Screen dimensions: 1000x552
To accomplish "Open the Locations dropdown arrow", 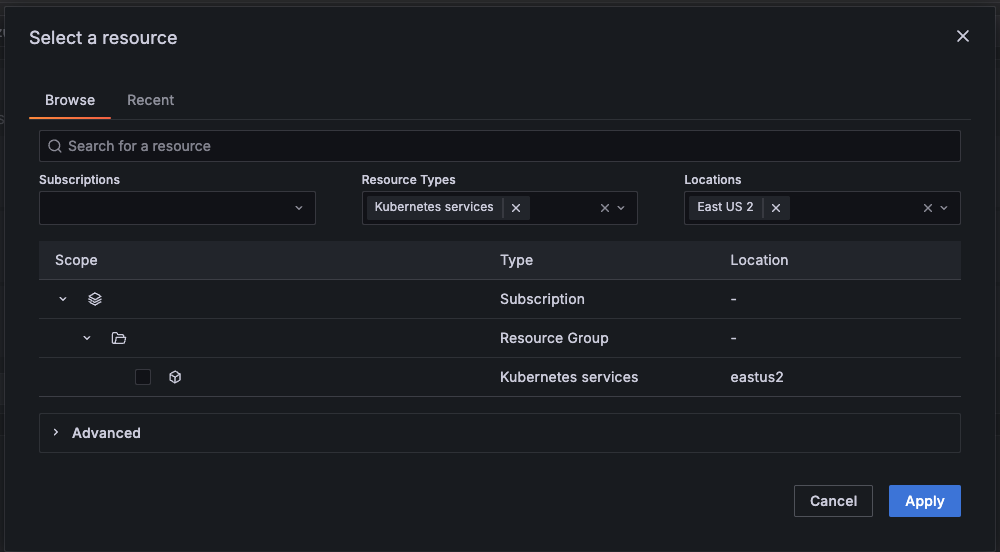I will 944,208.
